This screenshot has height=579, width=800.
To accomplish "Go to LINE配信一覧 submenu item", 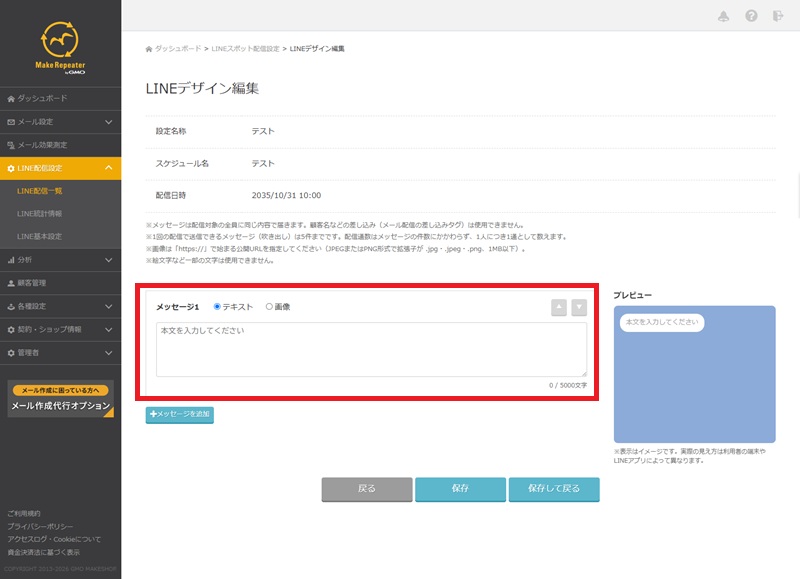I will coord(39,191).
